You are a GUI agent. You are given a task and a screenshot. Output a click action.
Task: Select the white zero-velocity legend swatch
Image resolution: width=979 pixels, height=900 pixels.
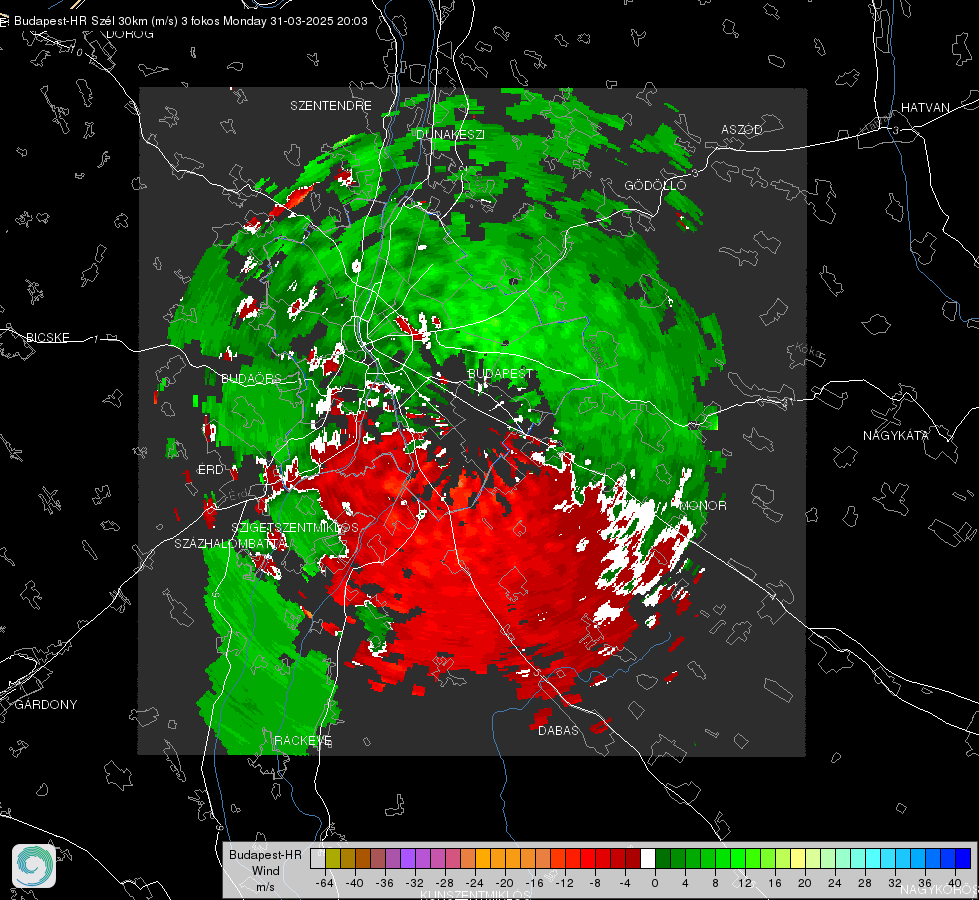(648, 858)
